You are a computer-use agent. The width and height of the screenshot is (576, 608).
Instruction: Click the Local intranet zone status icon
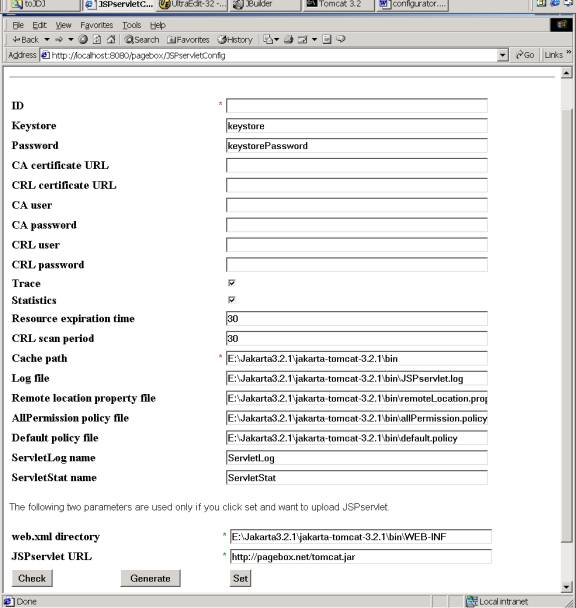point(472,601)
